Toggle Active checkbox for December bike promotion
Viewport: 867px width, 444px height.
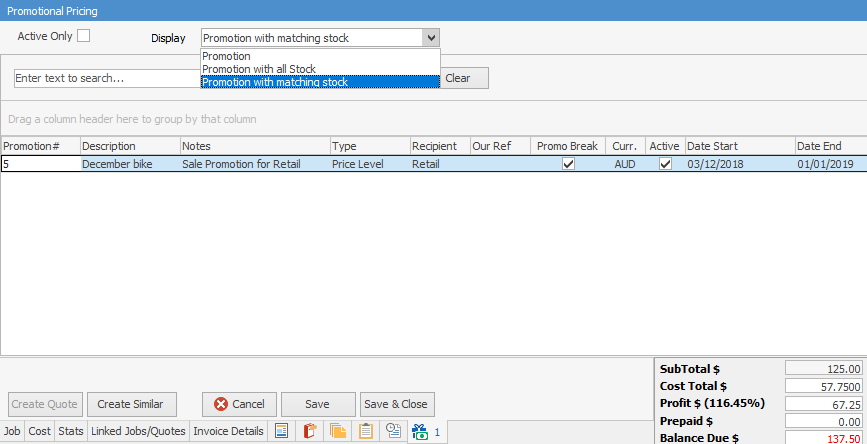click(x=666, y=164)
